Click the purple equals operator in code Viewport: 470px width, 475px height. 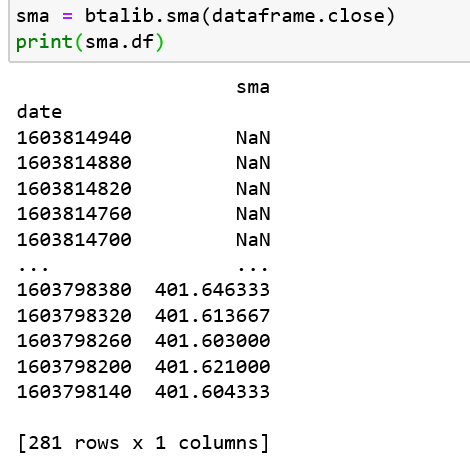point(67,16)
